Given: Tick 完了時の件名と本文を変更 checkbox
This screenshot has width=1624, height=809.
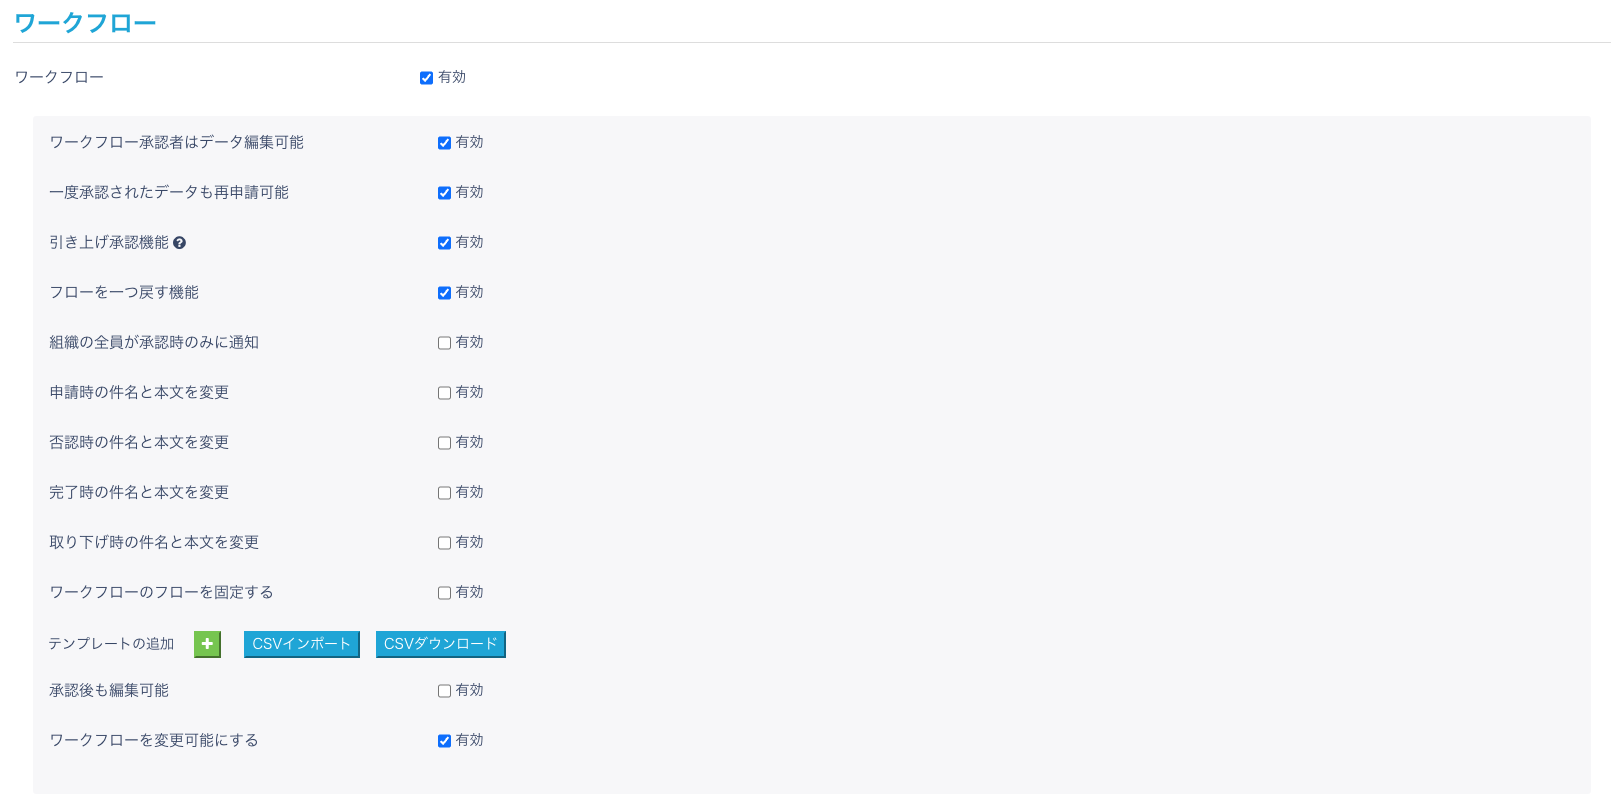Looking at the screenshot, I should (444, 493).
